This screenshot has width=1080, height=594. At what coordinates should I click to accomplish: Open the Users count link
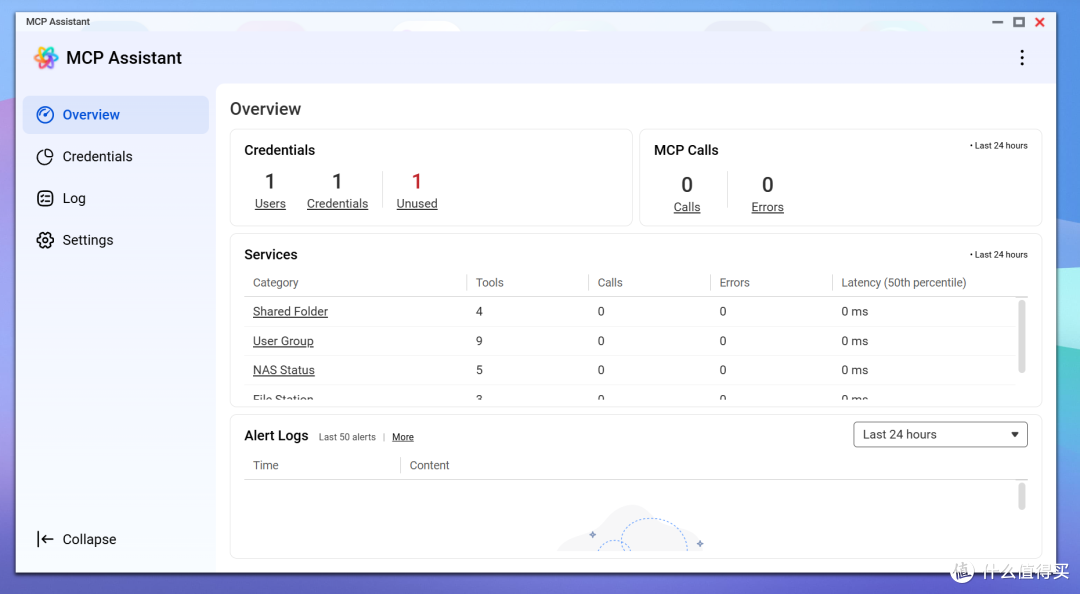coord(270,204)
